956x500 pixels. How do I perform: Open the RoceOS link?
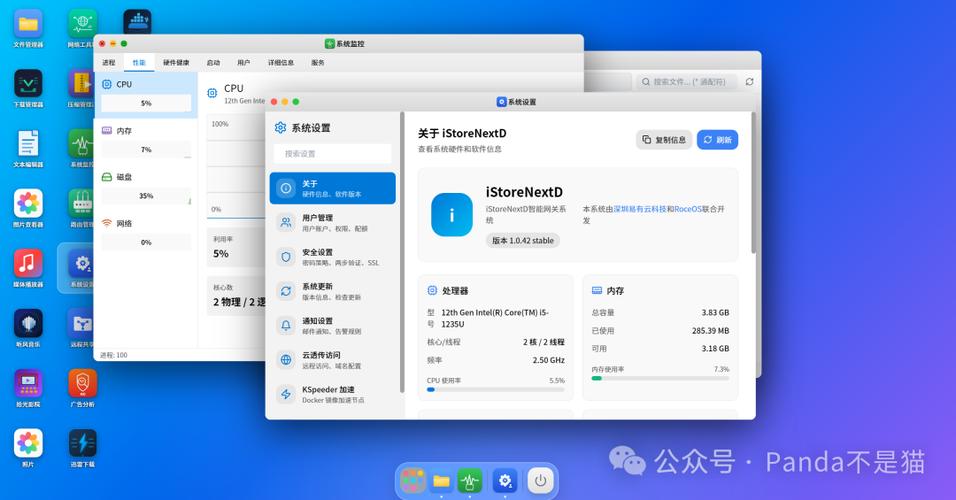688,209
